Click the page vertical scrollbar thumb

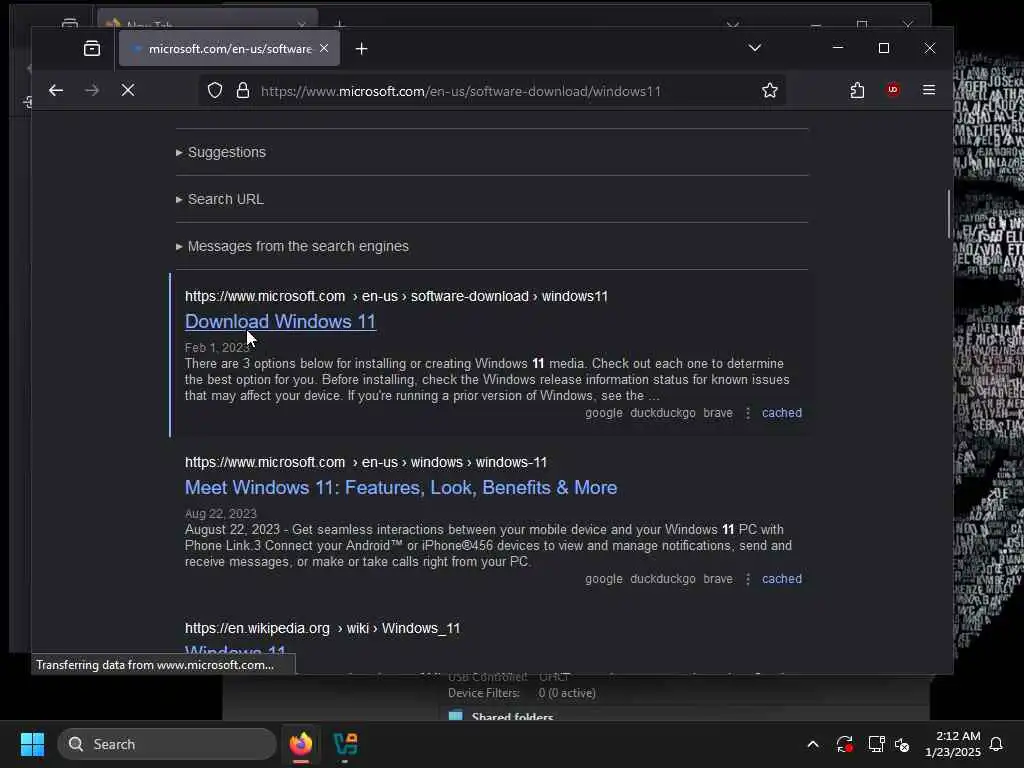(x=948, y=214)
